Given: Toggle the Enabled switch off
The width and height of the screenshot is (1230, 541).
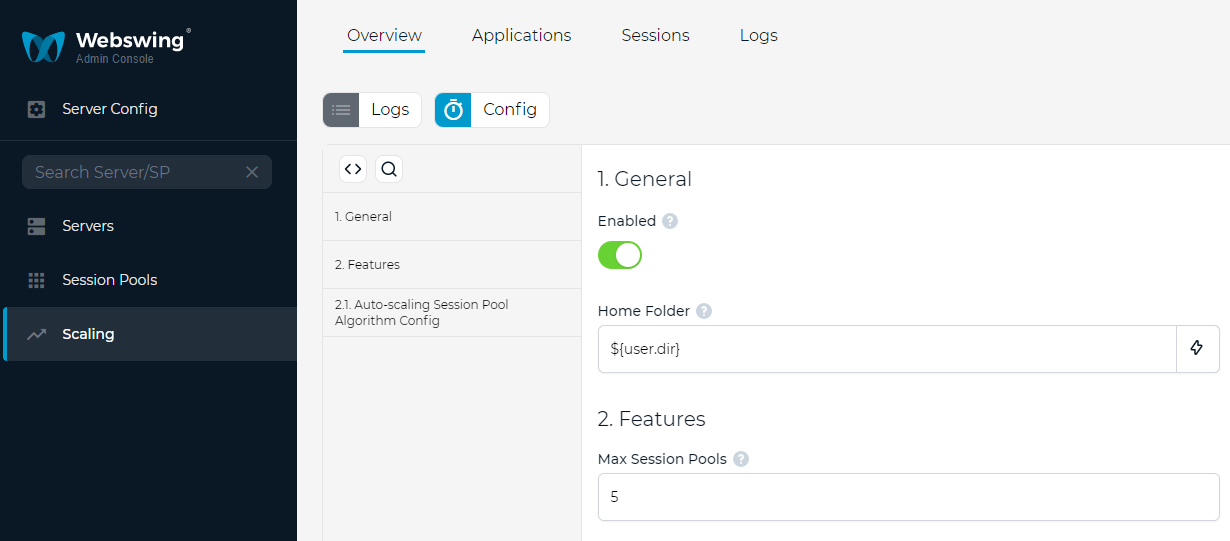Looking at the screenshot, I should (620, 255).
